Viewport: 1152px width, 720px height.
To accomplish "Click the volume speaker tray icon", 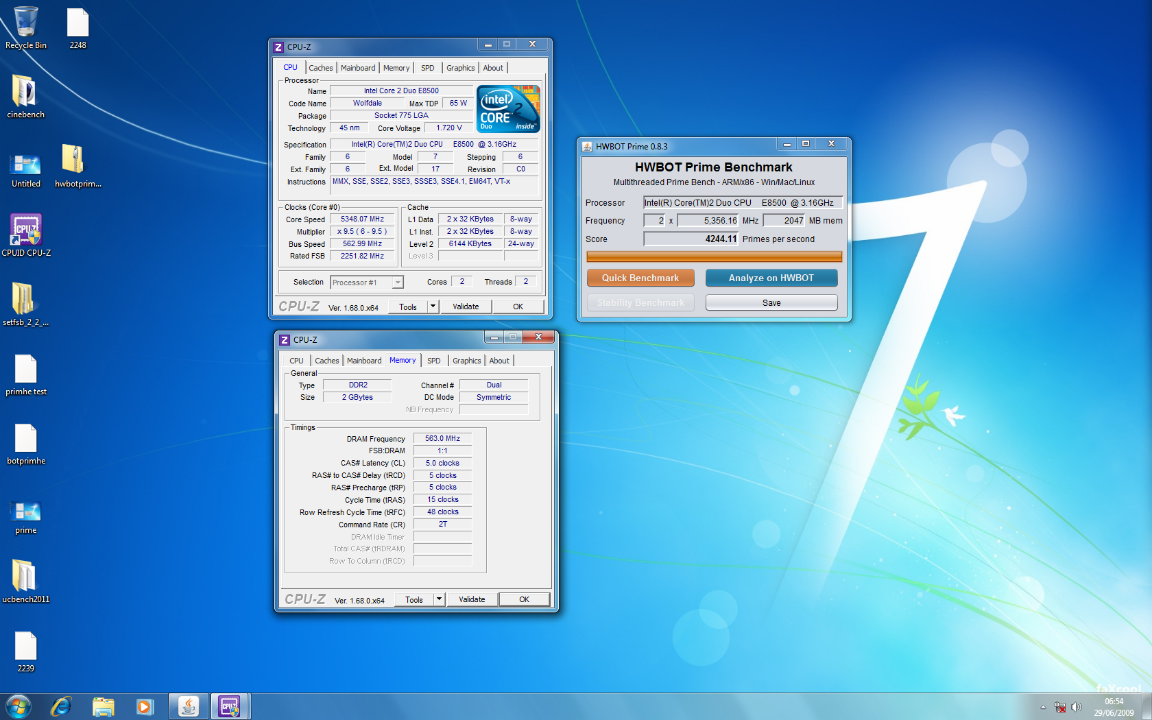I will pyautogui.click(x=1076, y=708).
